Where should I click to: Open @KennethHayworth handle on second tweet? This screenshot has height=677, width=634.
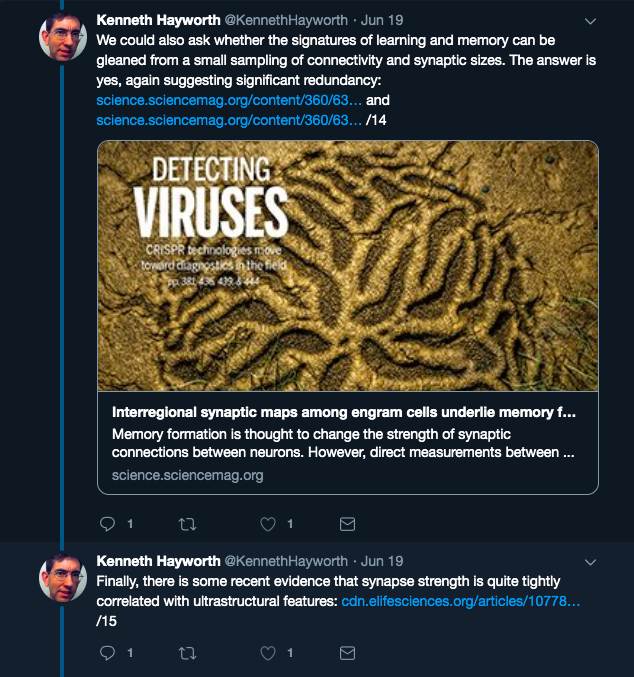286,561
